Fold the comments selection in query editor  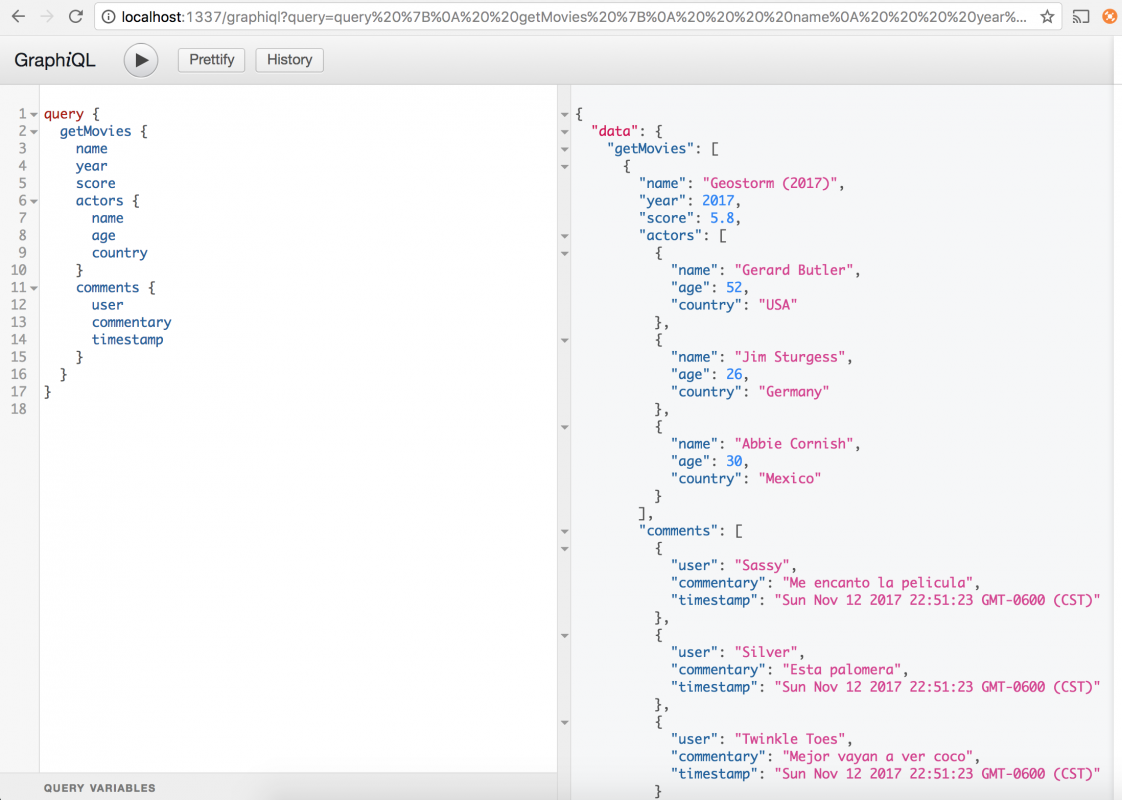coord(33,288)
